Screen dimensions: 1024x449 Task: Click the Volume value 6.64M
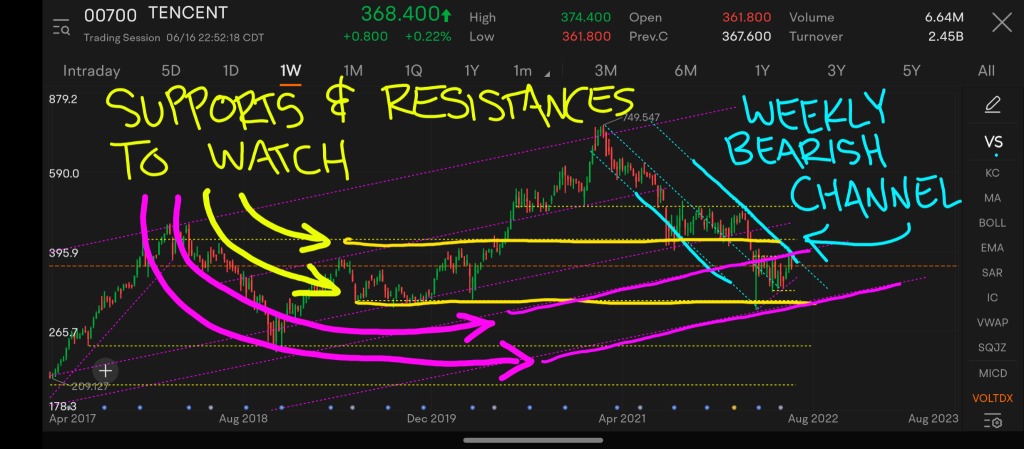[x=944, y=18]
